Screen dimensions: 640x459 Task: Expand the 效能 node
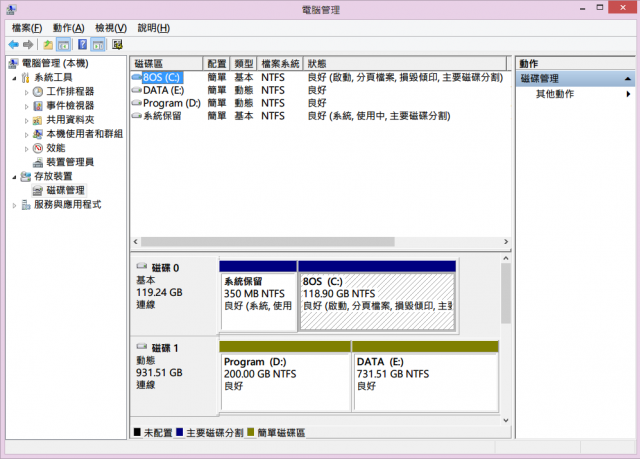[27, 149]
